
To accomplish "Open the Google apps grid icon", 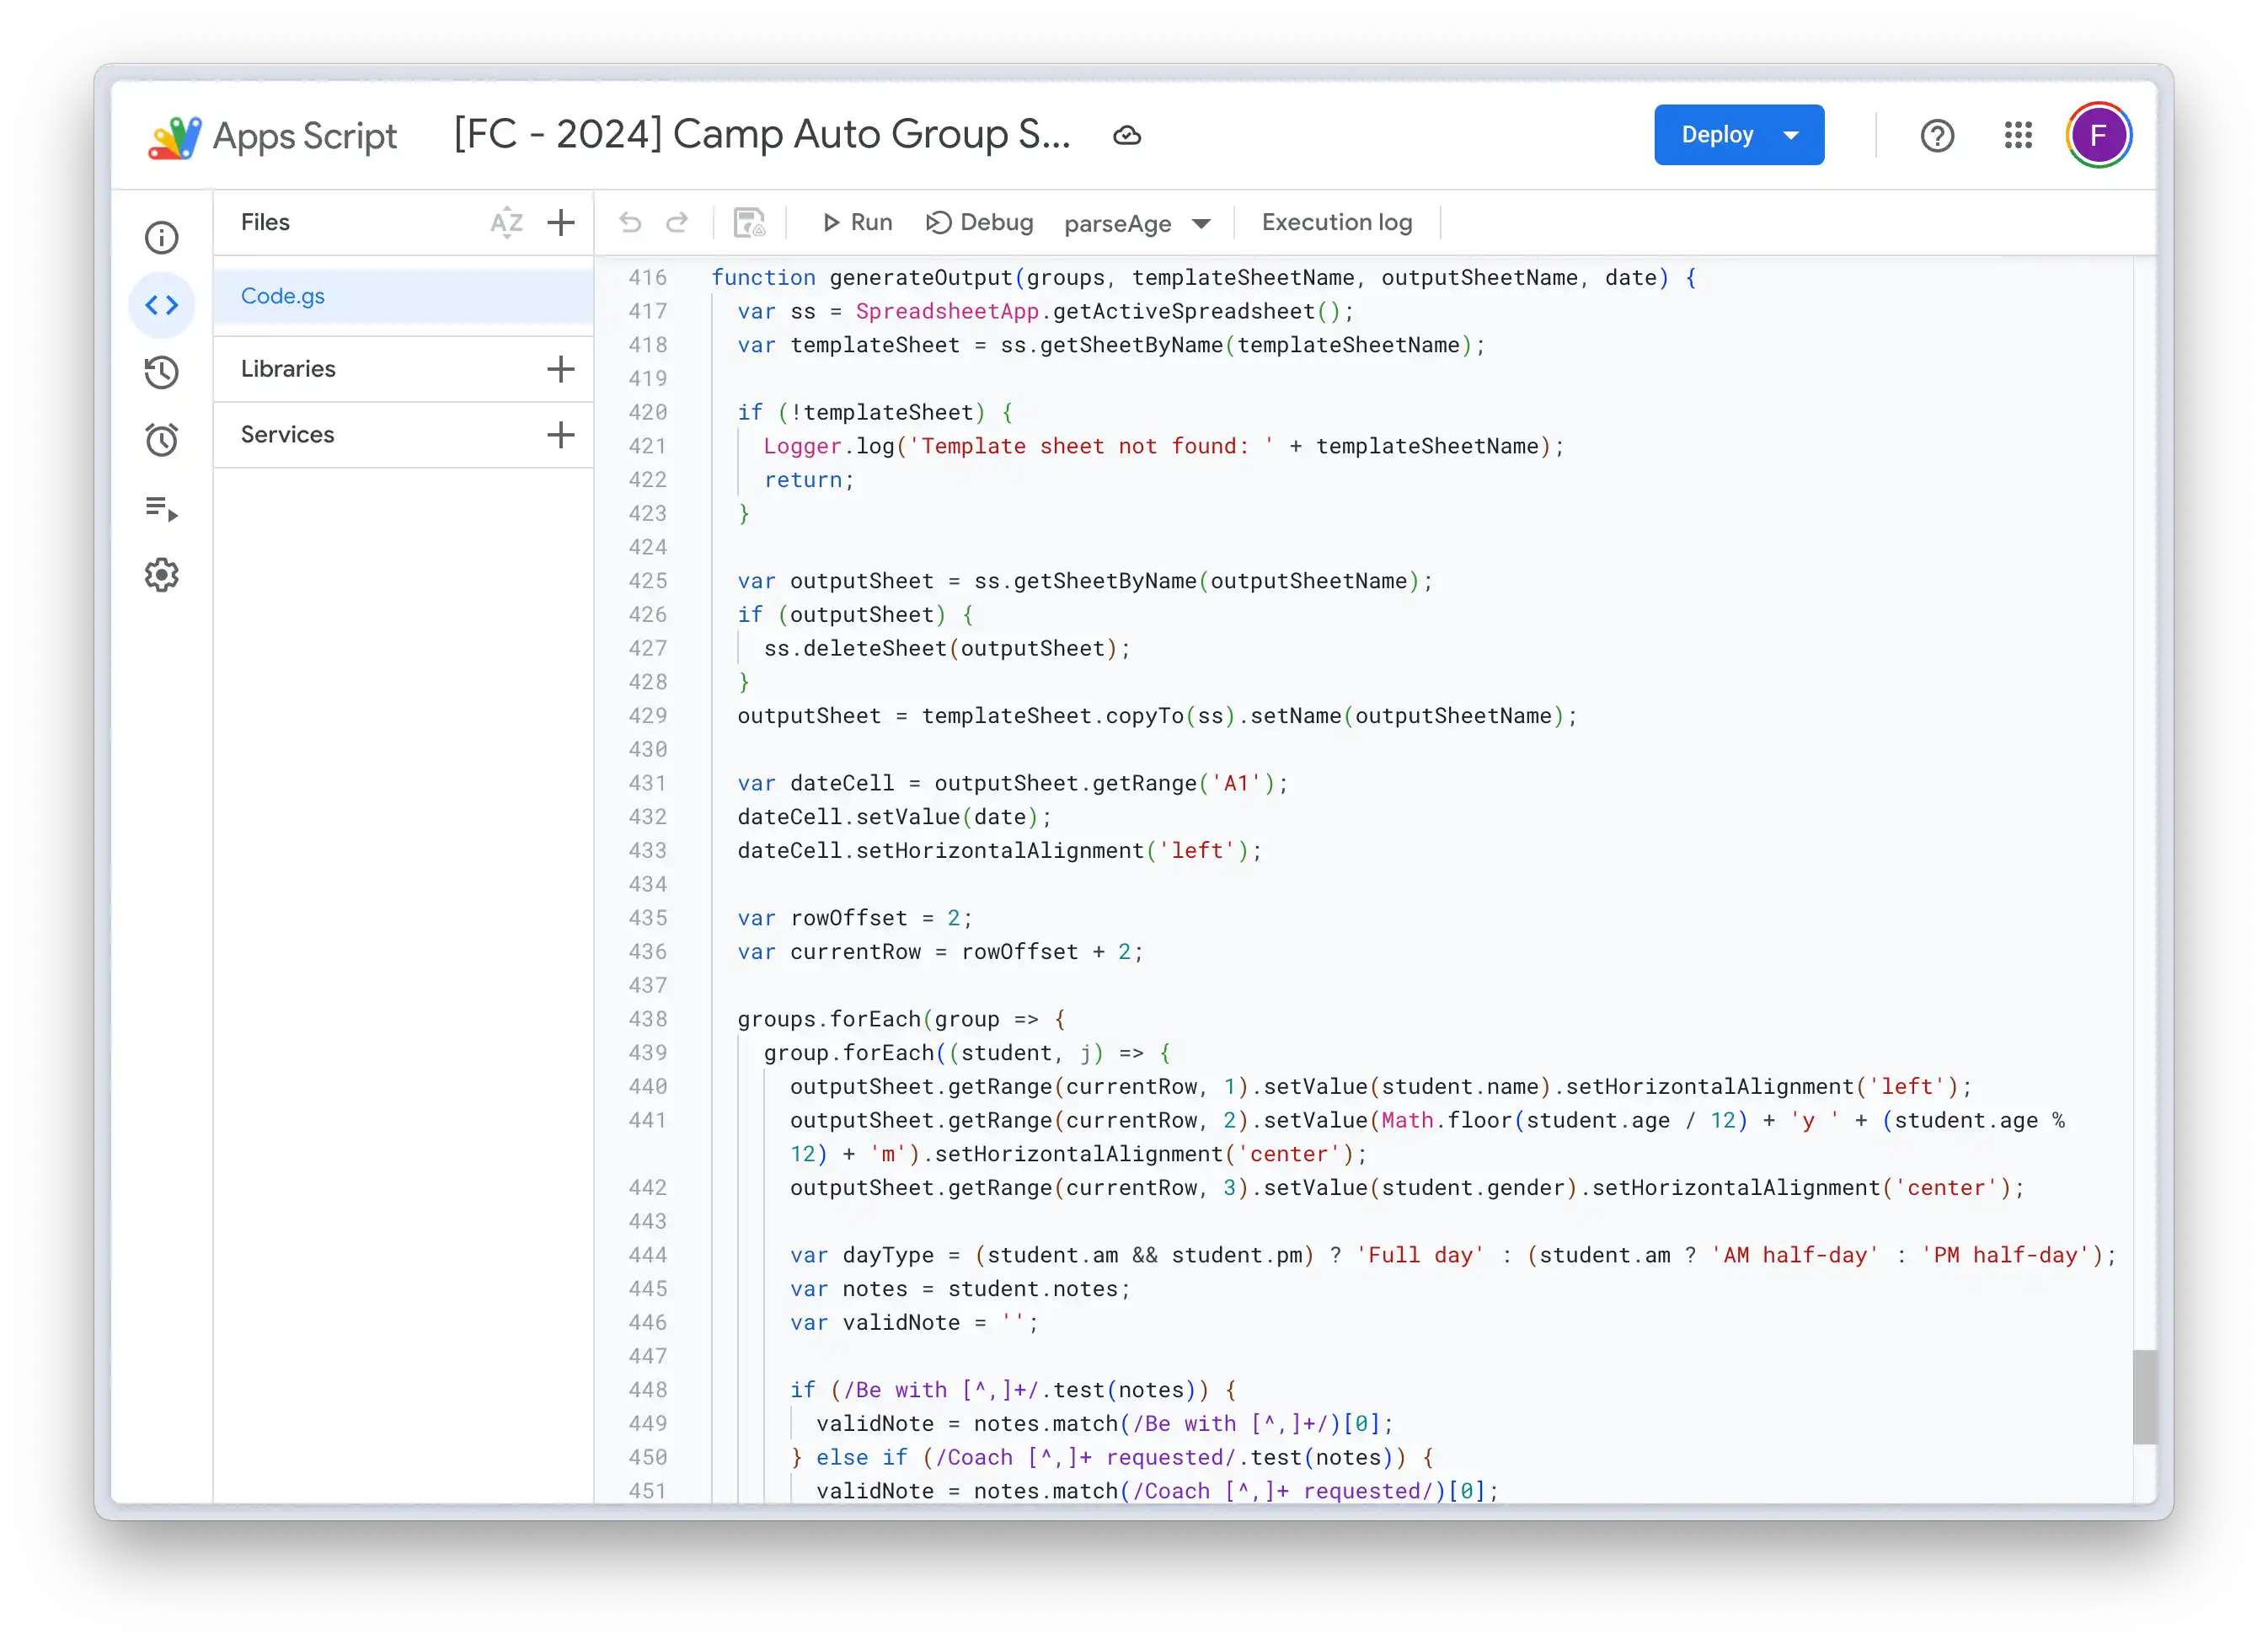I will (2017, 135).
